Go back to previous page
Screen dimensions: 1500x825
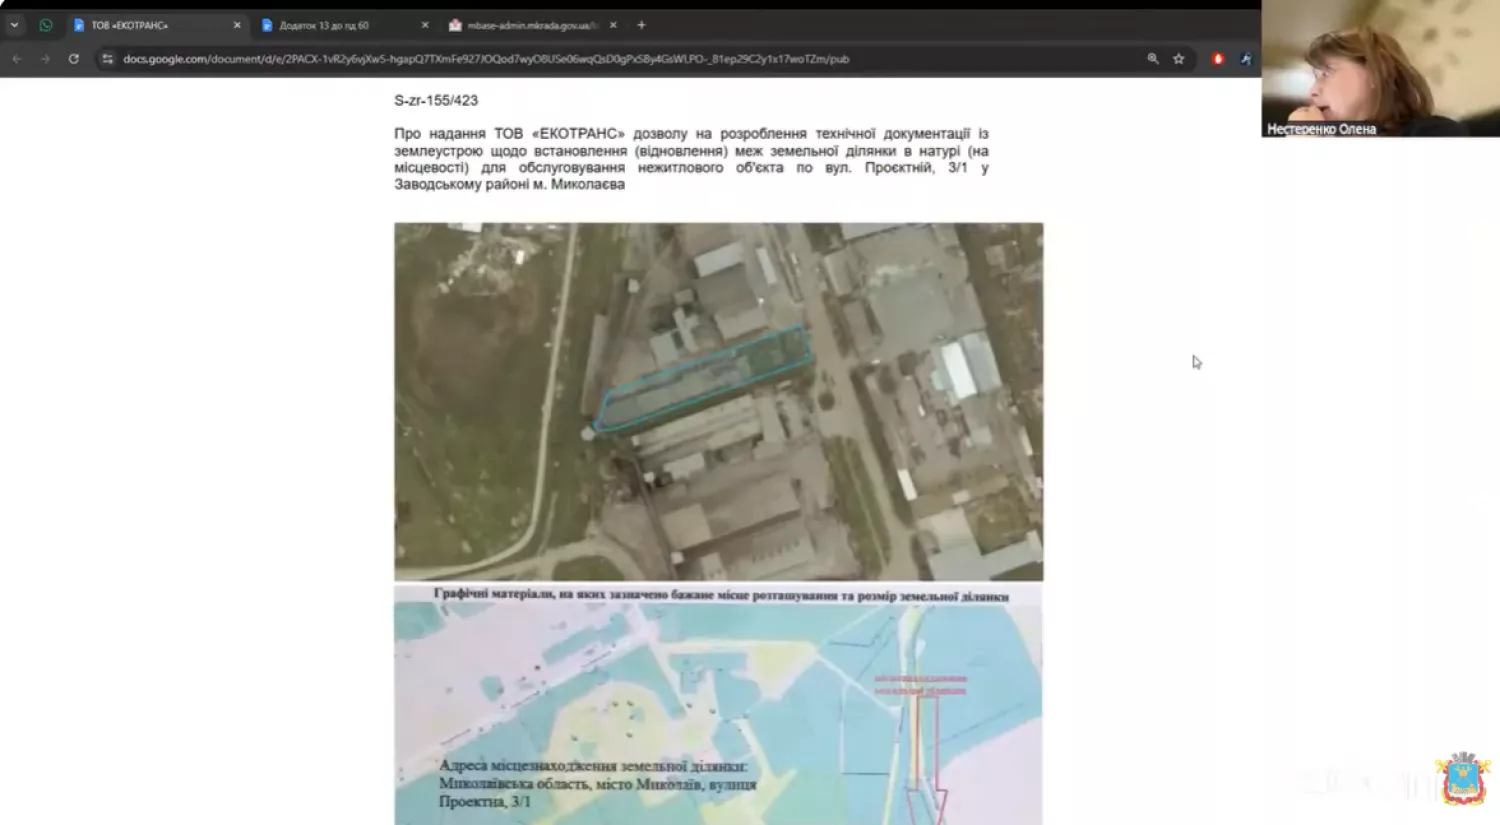pos(17,59)
